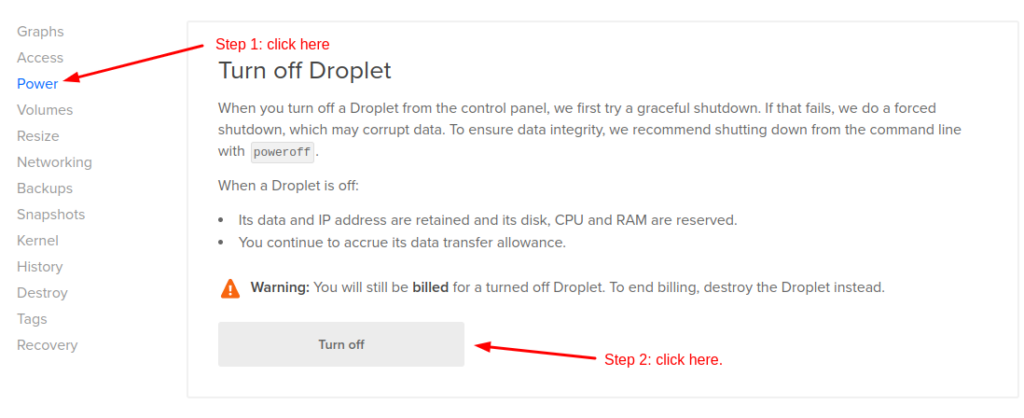Click the bold Warning label
The image size is (1024, 418).
(x=280, y=287)
